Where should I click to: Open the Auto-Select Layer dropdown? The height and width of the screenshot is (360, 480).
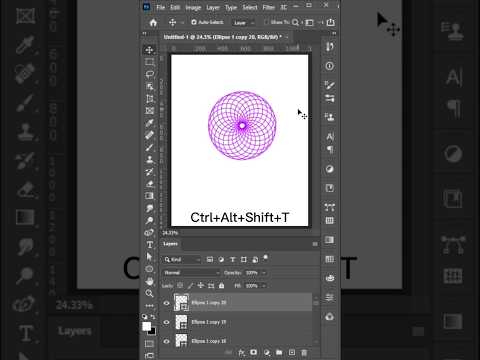click(x=243, y=23)
